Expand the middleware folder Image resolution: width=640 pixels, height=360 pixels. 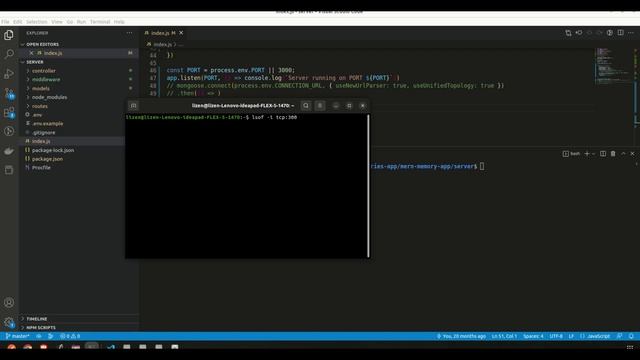coord(46,80)
